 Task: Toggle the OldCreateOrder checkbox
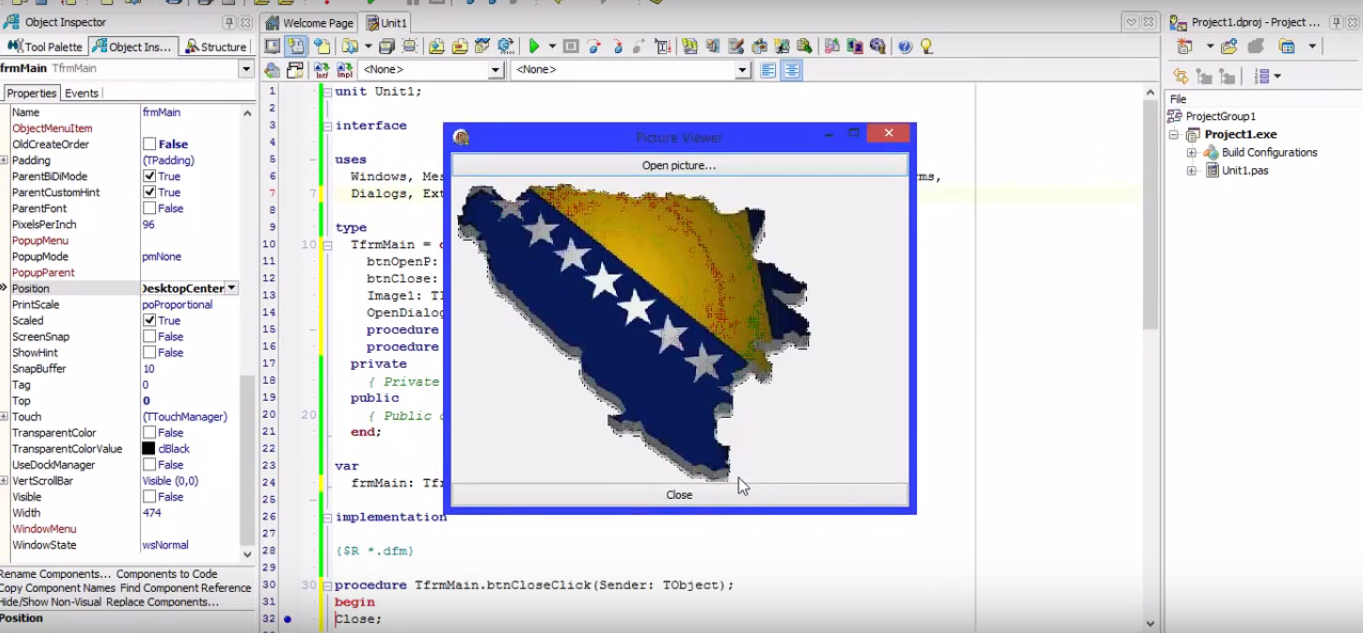(149, 144)
